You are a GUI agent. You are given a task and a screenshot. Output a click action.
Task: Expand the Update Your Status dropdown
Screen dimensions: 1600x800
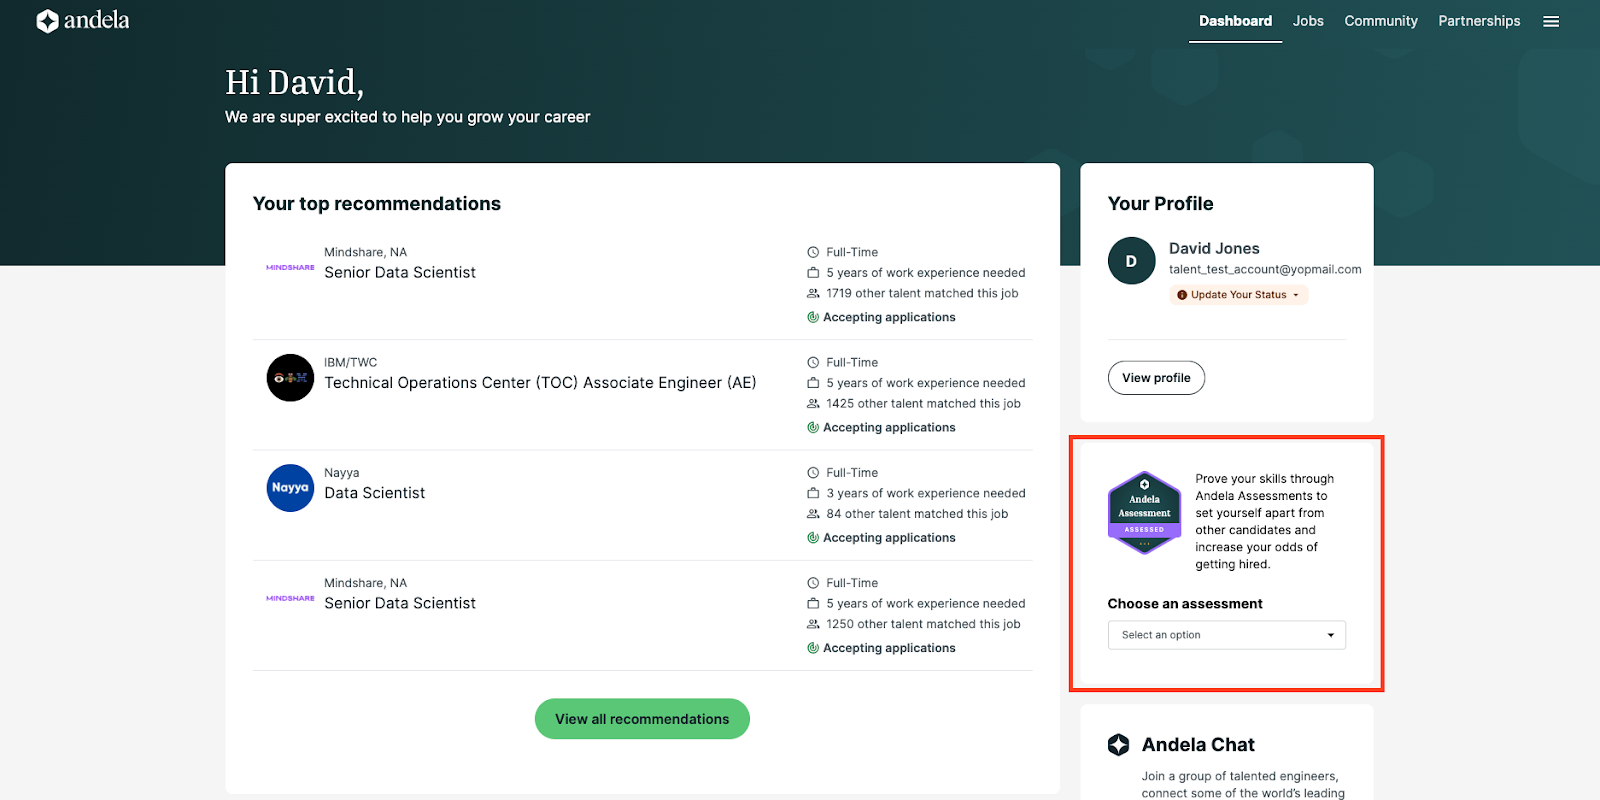[x=1238, y=295]
